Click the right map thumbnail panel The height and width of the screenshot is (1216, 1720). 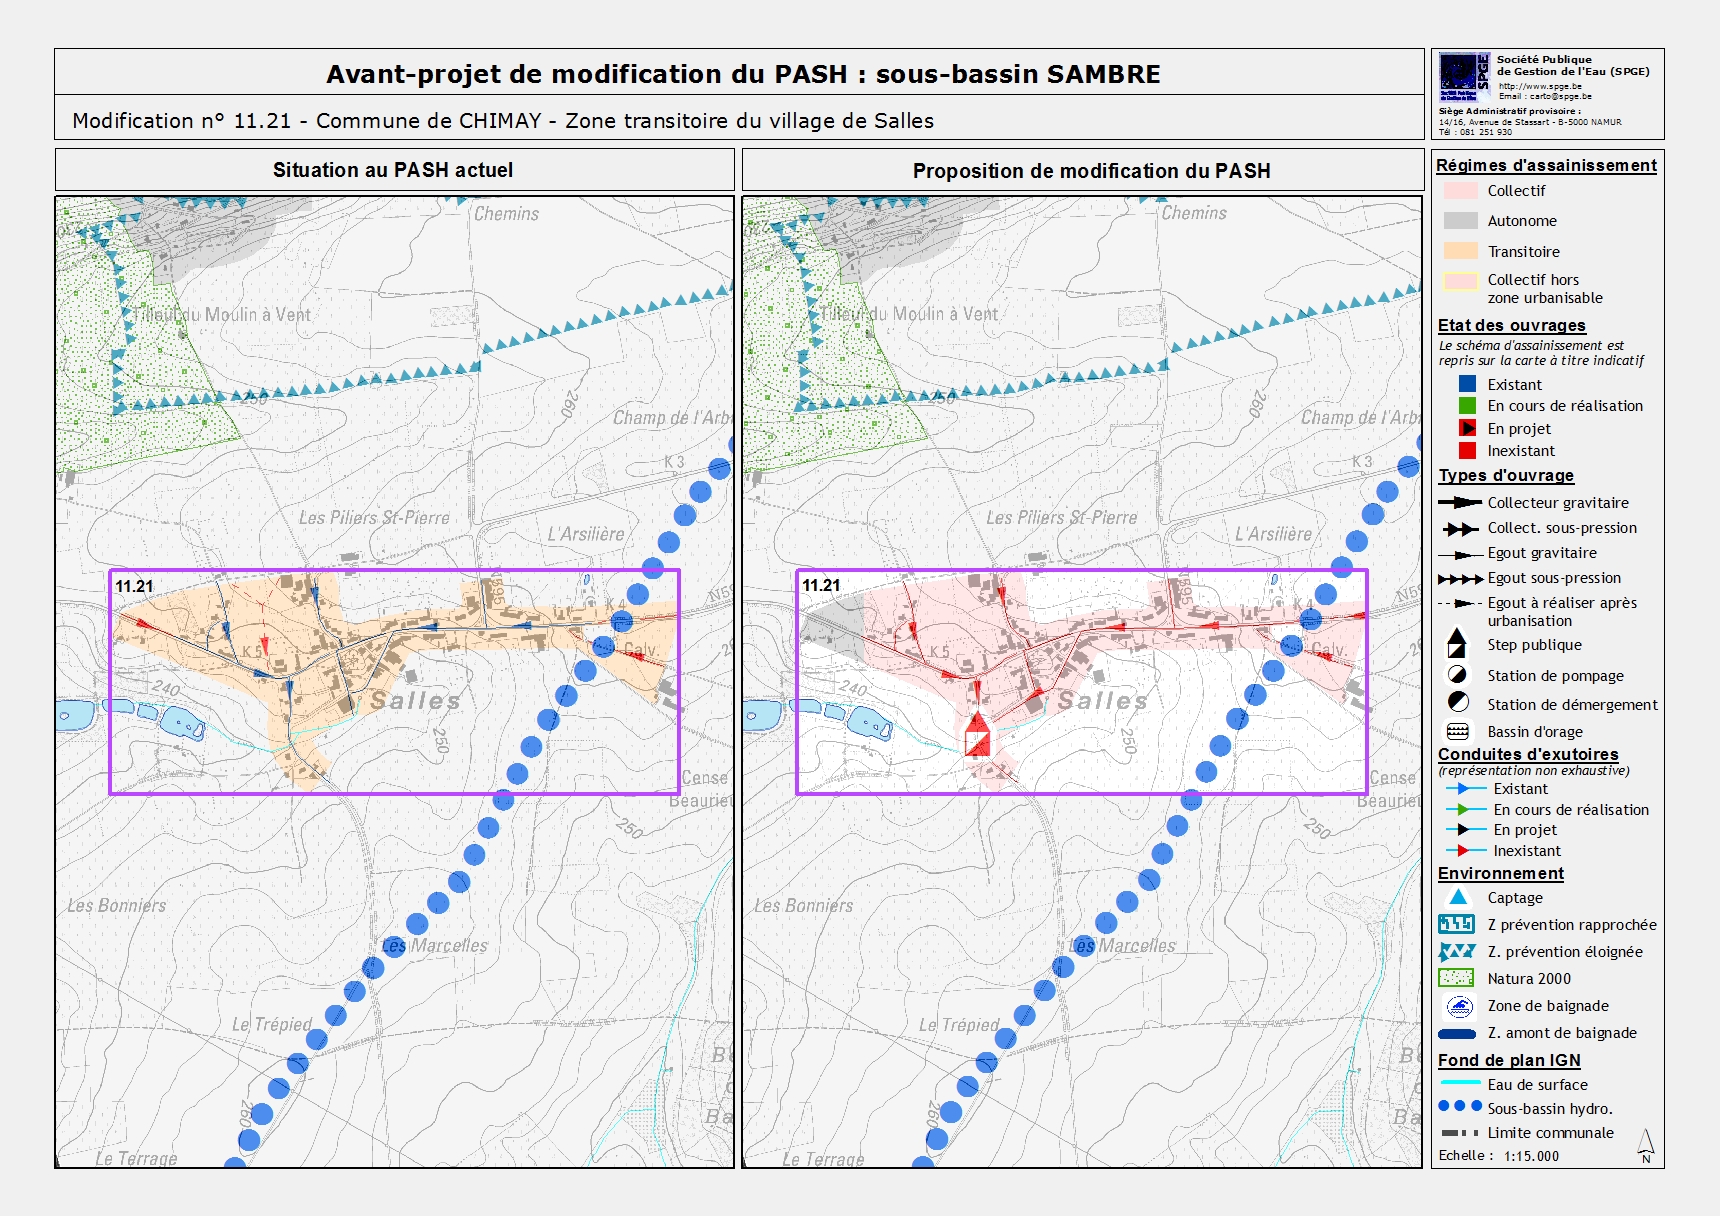[1081, 681]
